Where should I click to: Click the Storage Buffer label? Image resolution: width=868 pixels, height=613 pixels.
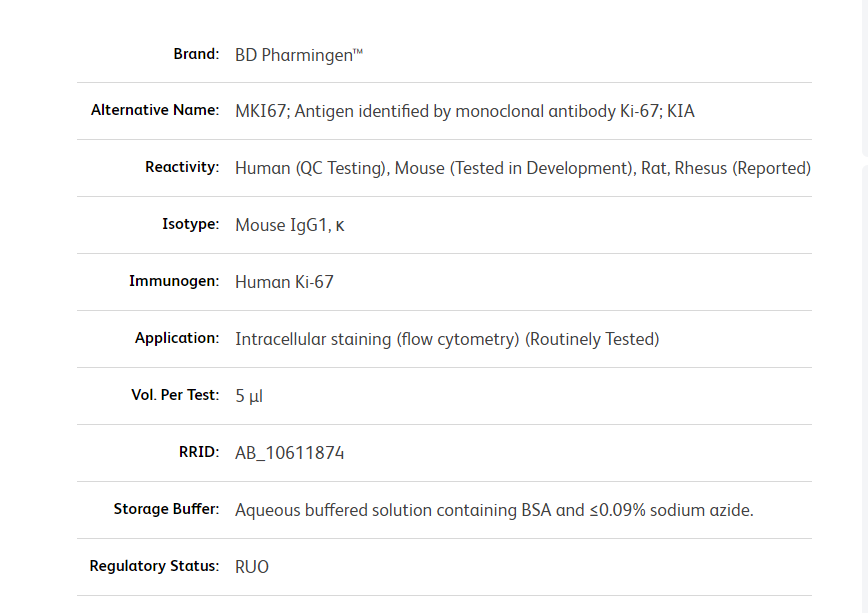[x=166, y=509]
